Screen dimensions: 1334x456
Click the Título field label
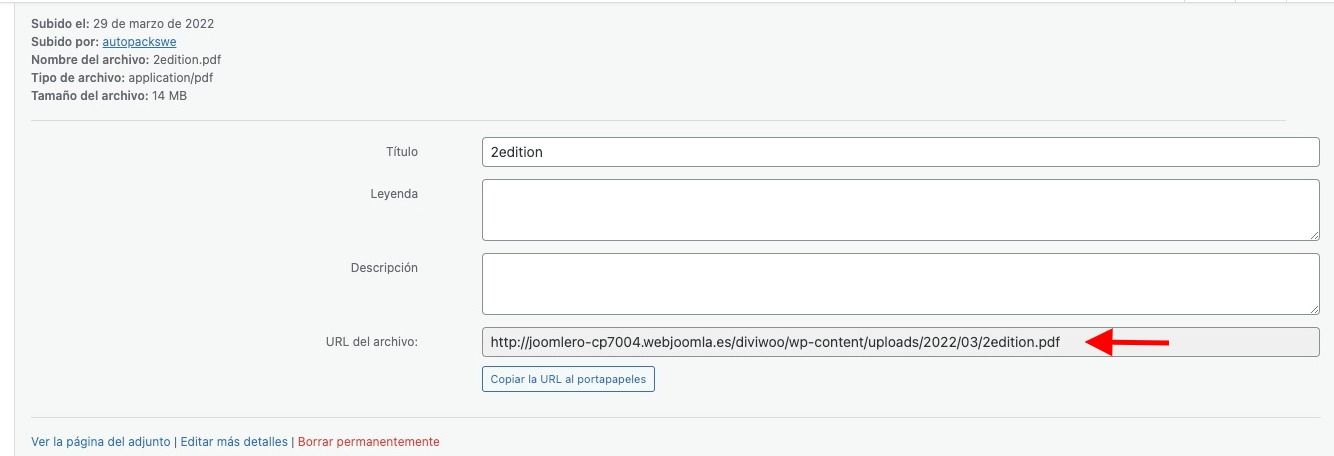click(x=401, y=152)
